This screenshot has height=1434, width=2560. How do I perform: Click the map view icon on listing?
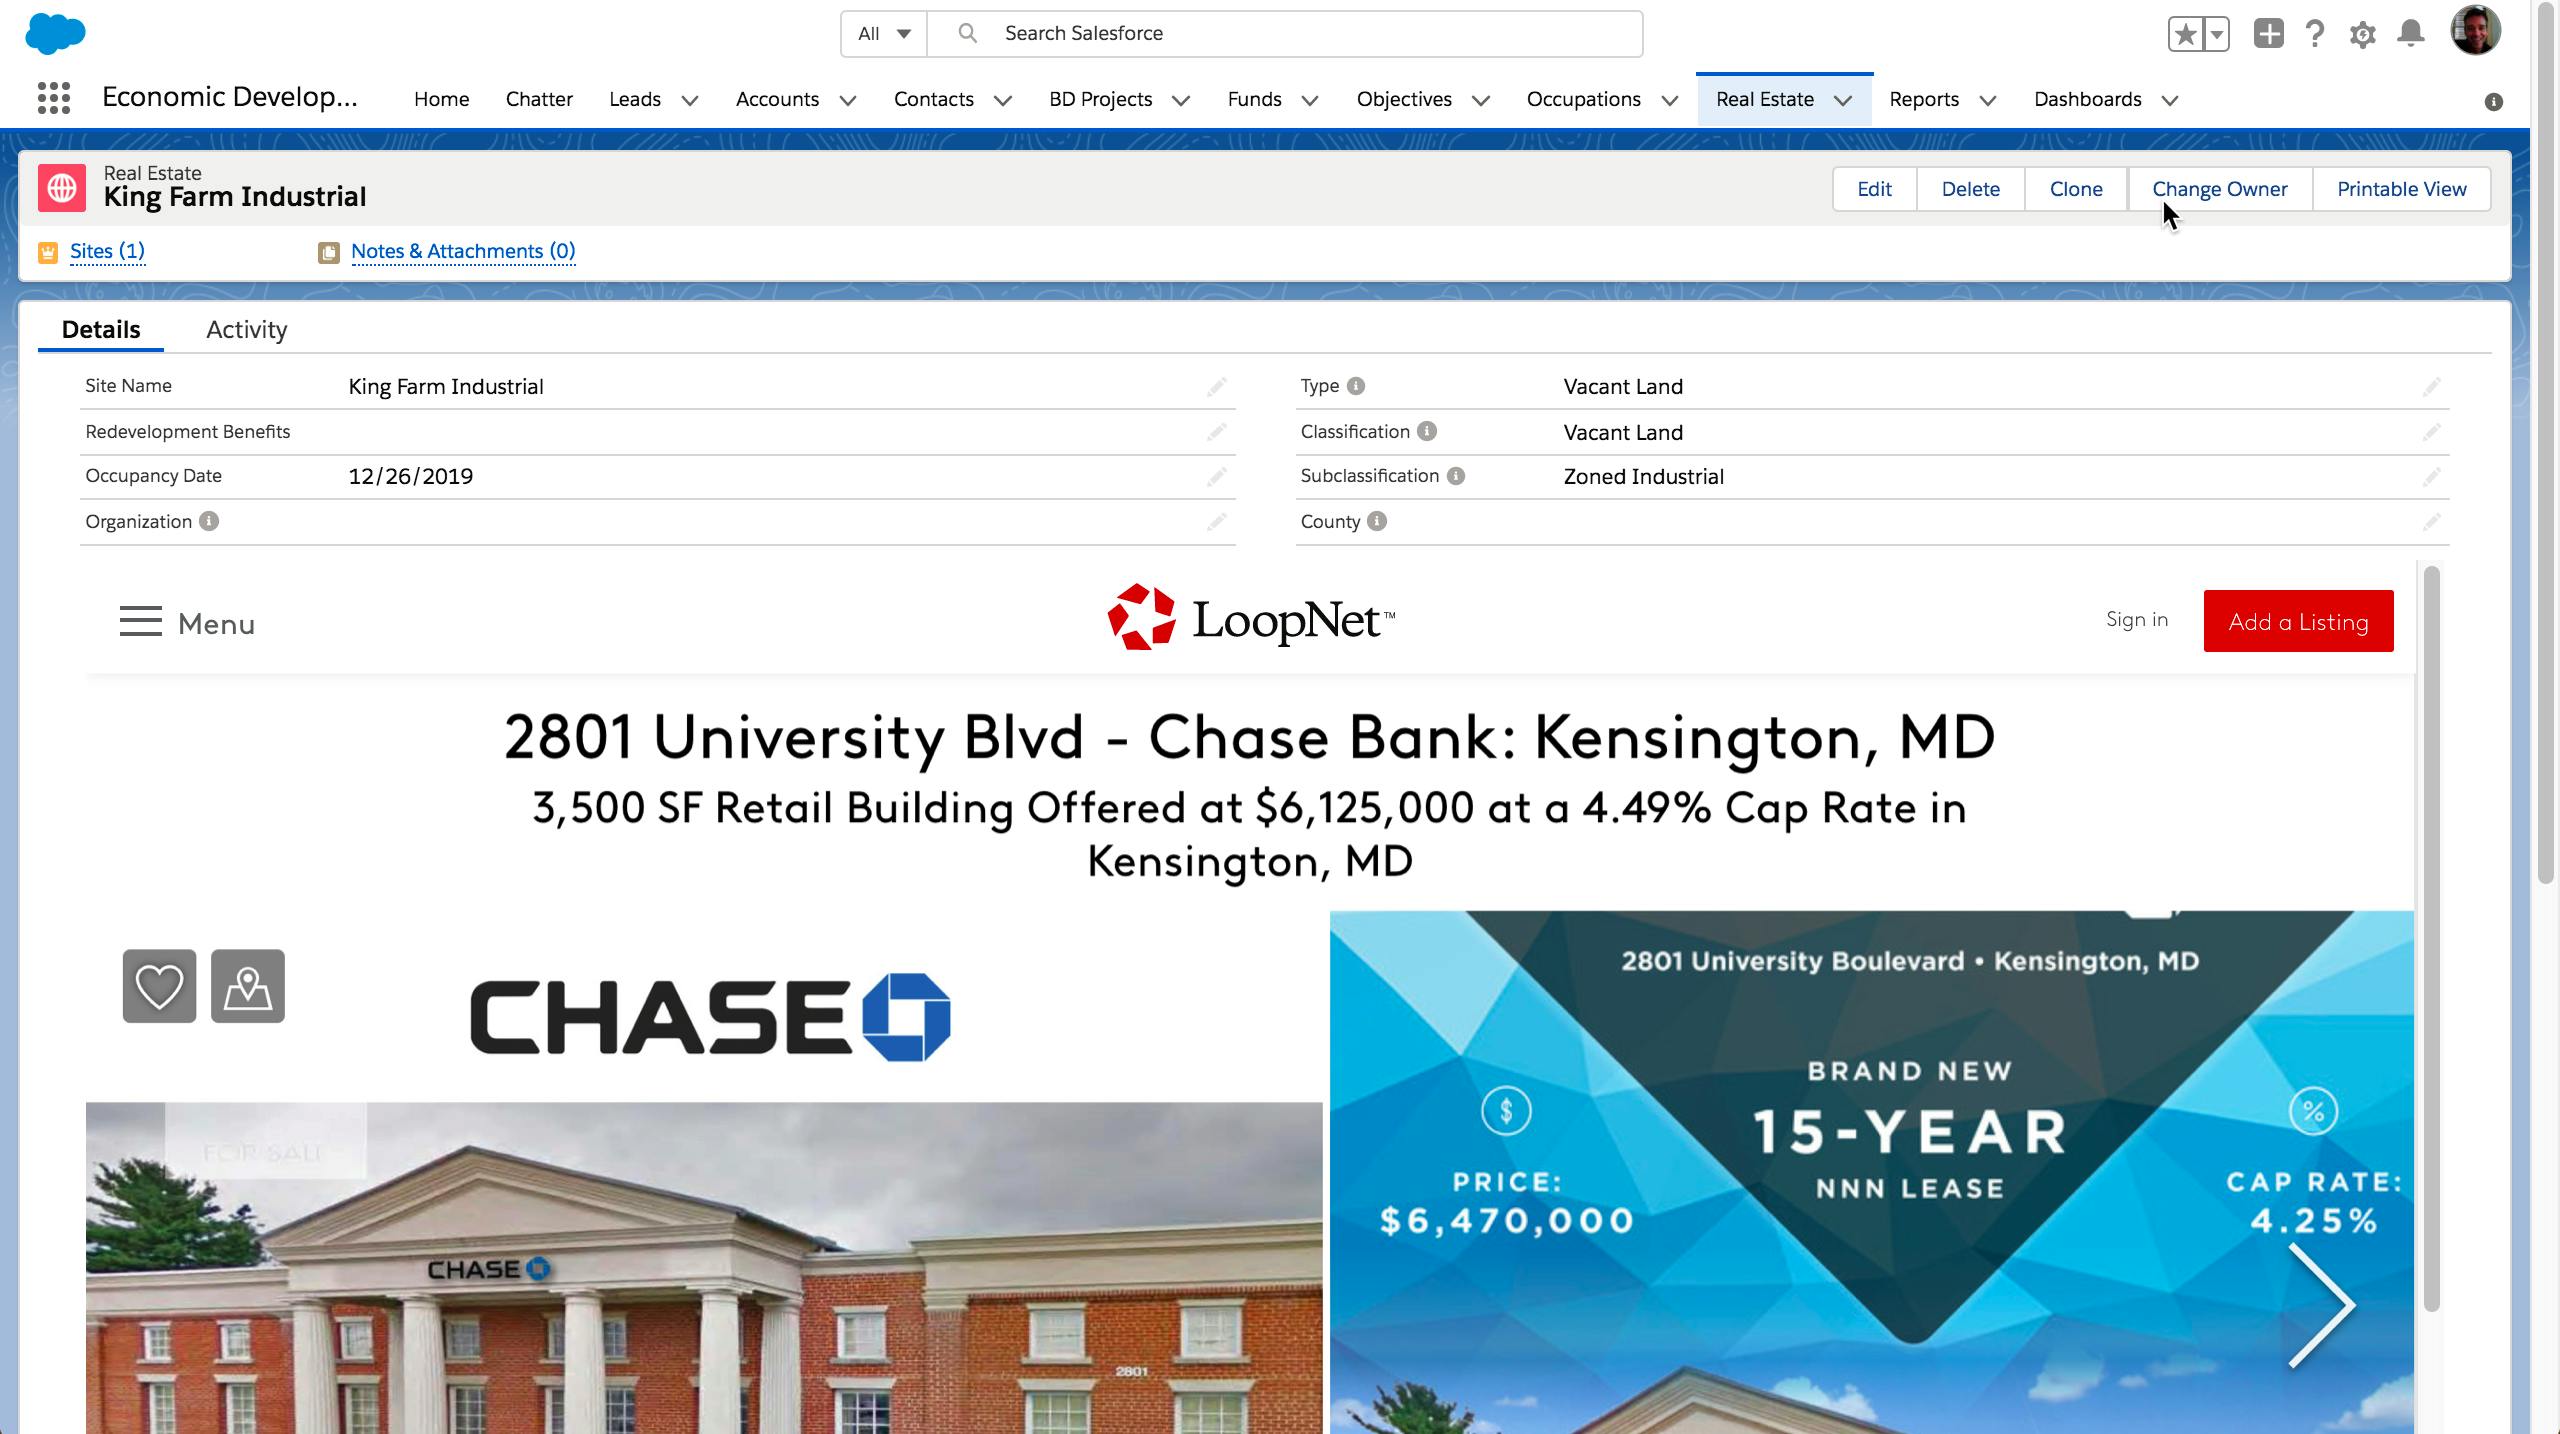247,986
